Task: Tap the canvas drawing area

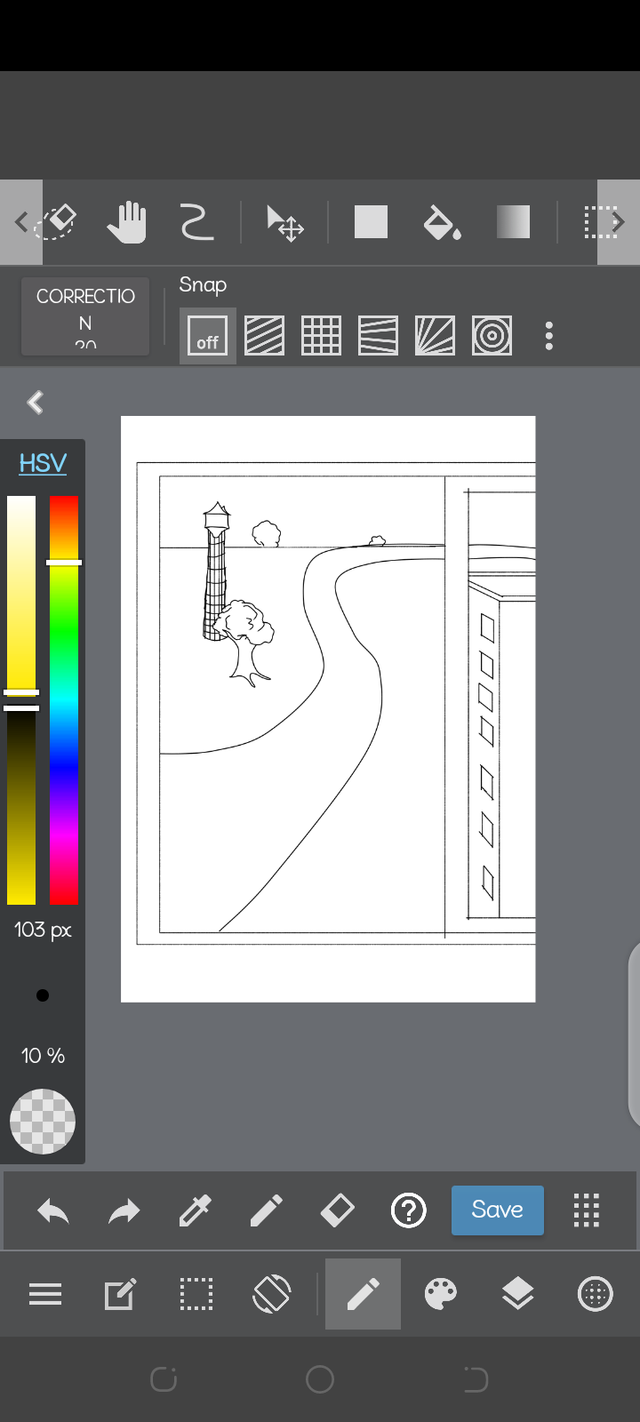Action: [x=328, y=709]
